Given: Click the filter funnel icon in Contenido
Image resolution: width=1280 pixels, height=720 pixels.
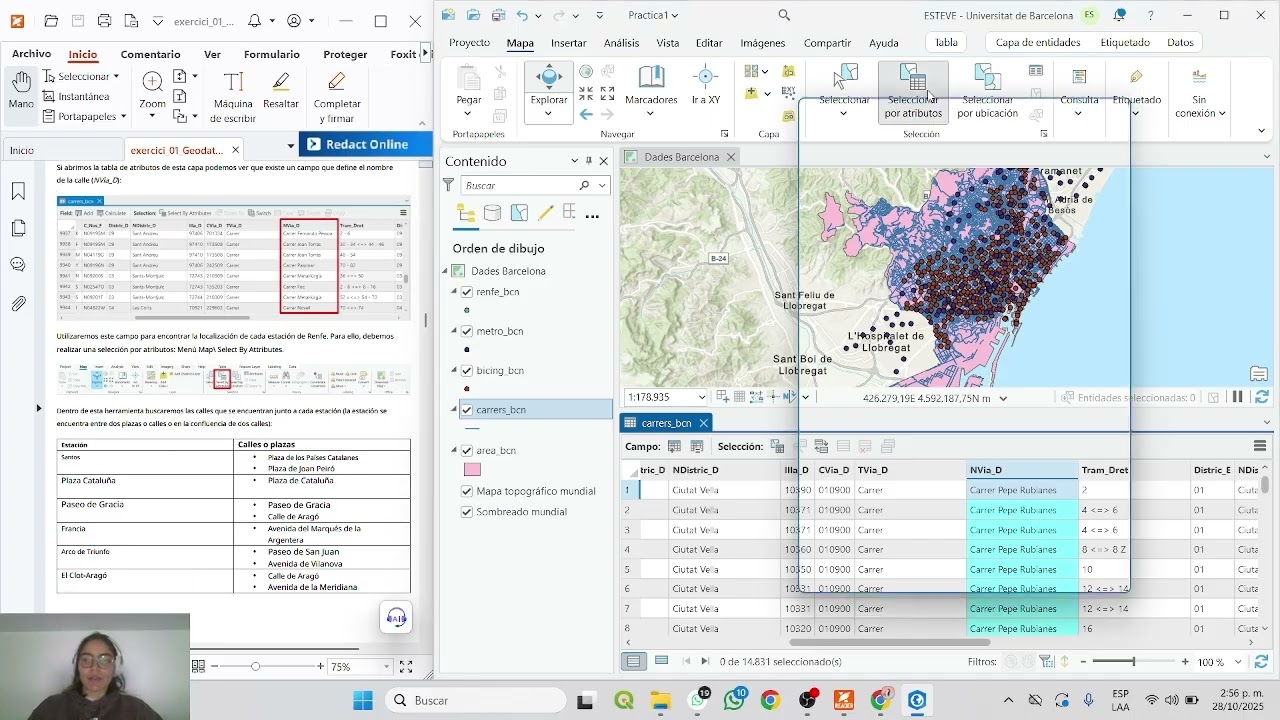Looking at the screenshot, I should tap(449, 185).
